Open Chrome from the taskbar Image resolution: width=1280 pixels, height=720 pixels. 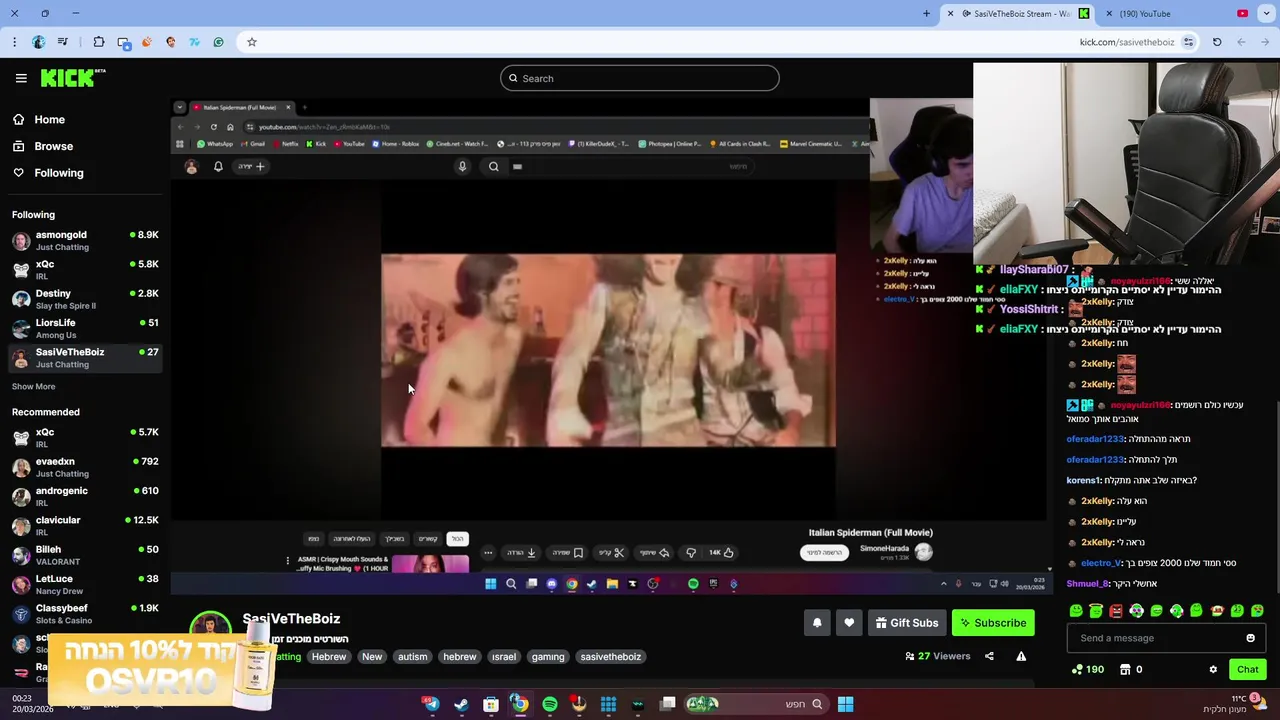tap(520, 704)
